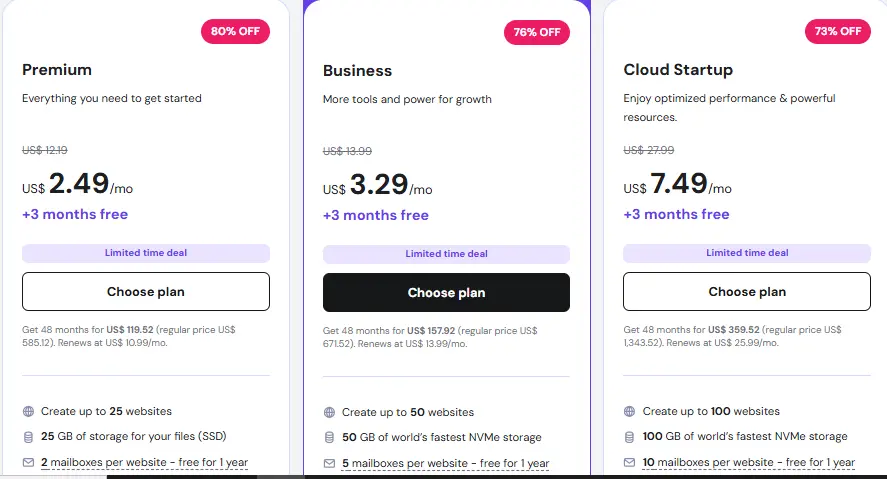Click the 80% OFF badge
This screenshot has width=887, height=479.
point(235,31)
